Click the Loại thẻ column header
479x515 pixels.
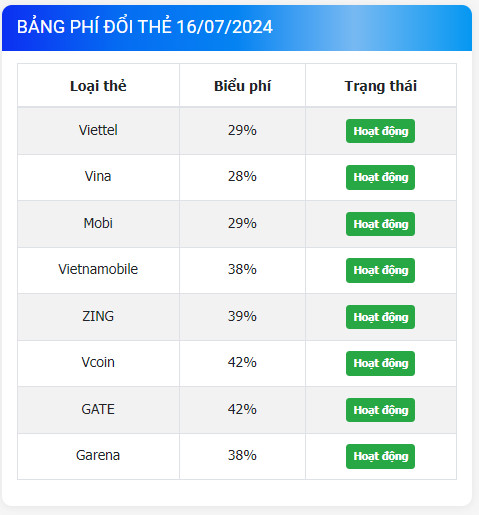[x=98, y=86]
